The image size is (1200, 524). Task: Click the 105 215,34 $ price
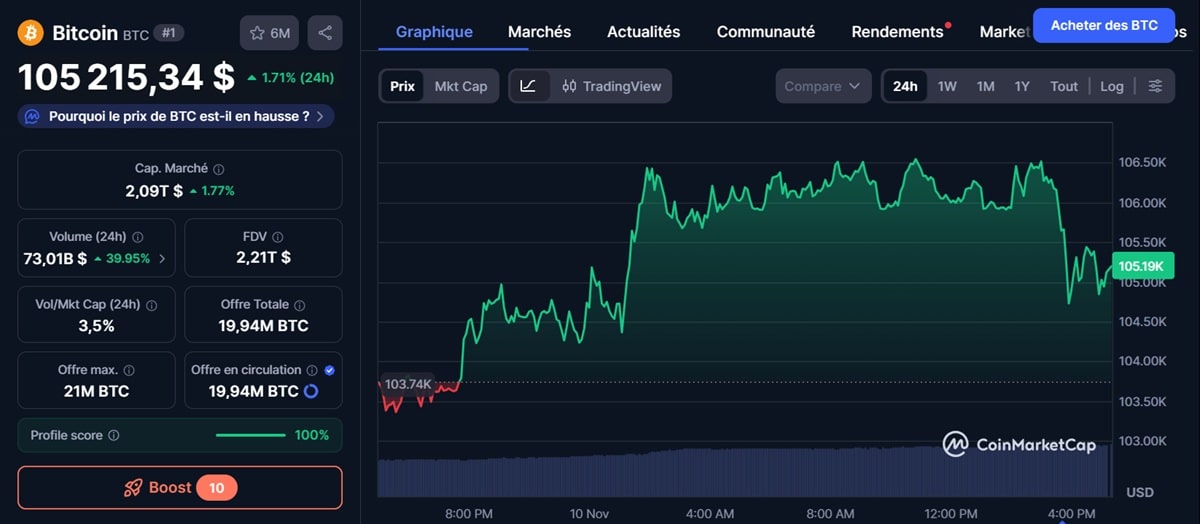click(x=126, y=77)
